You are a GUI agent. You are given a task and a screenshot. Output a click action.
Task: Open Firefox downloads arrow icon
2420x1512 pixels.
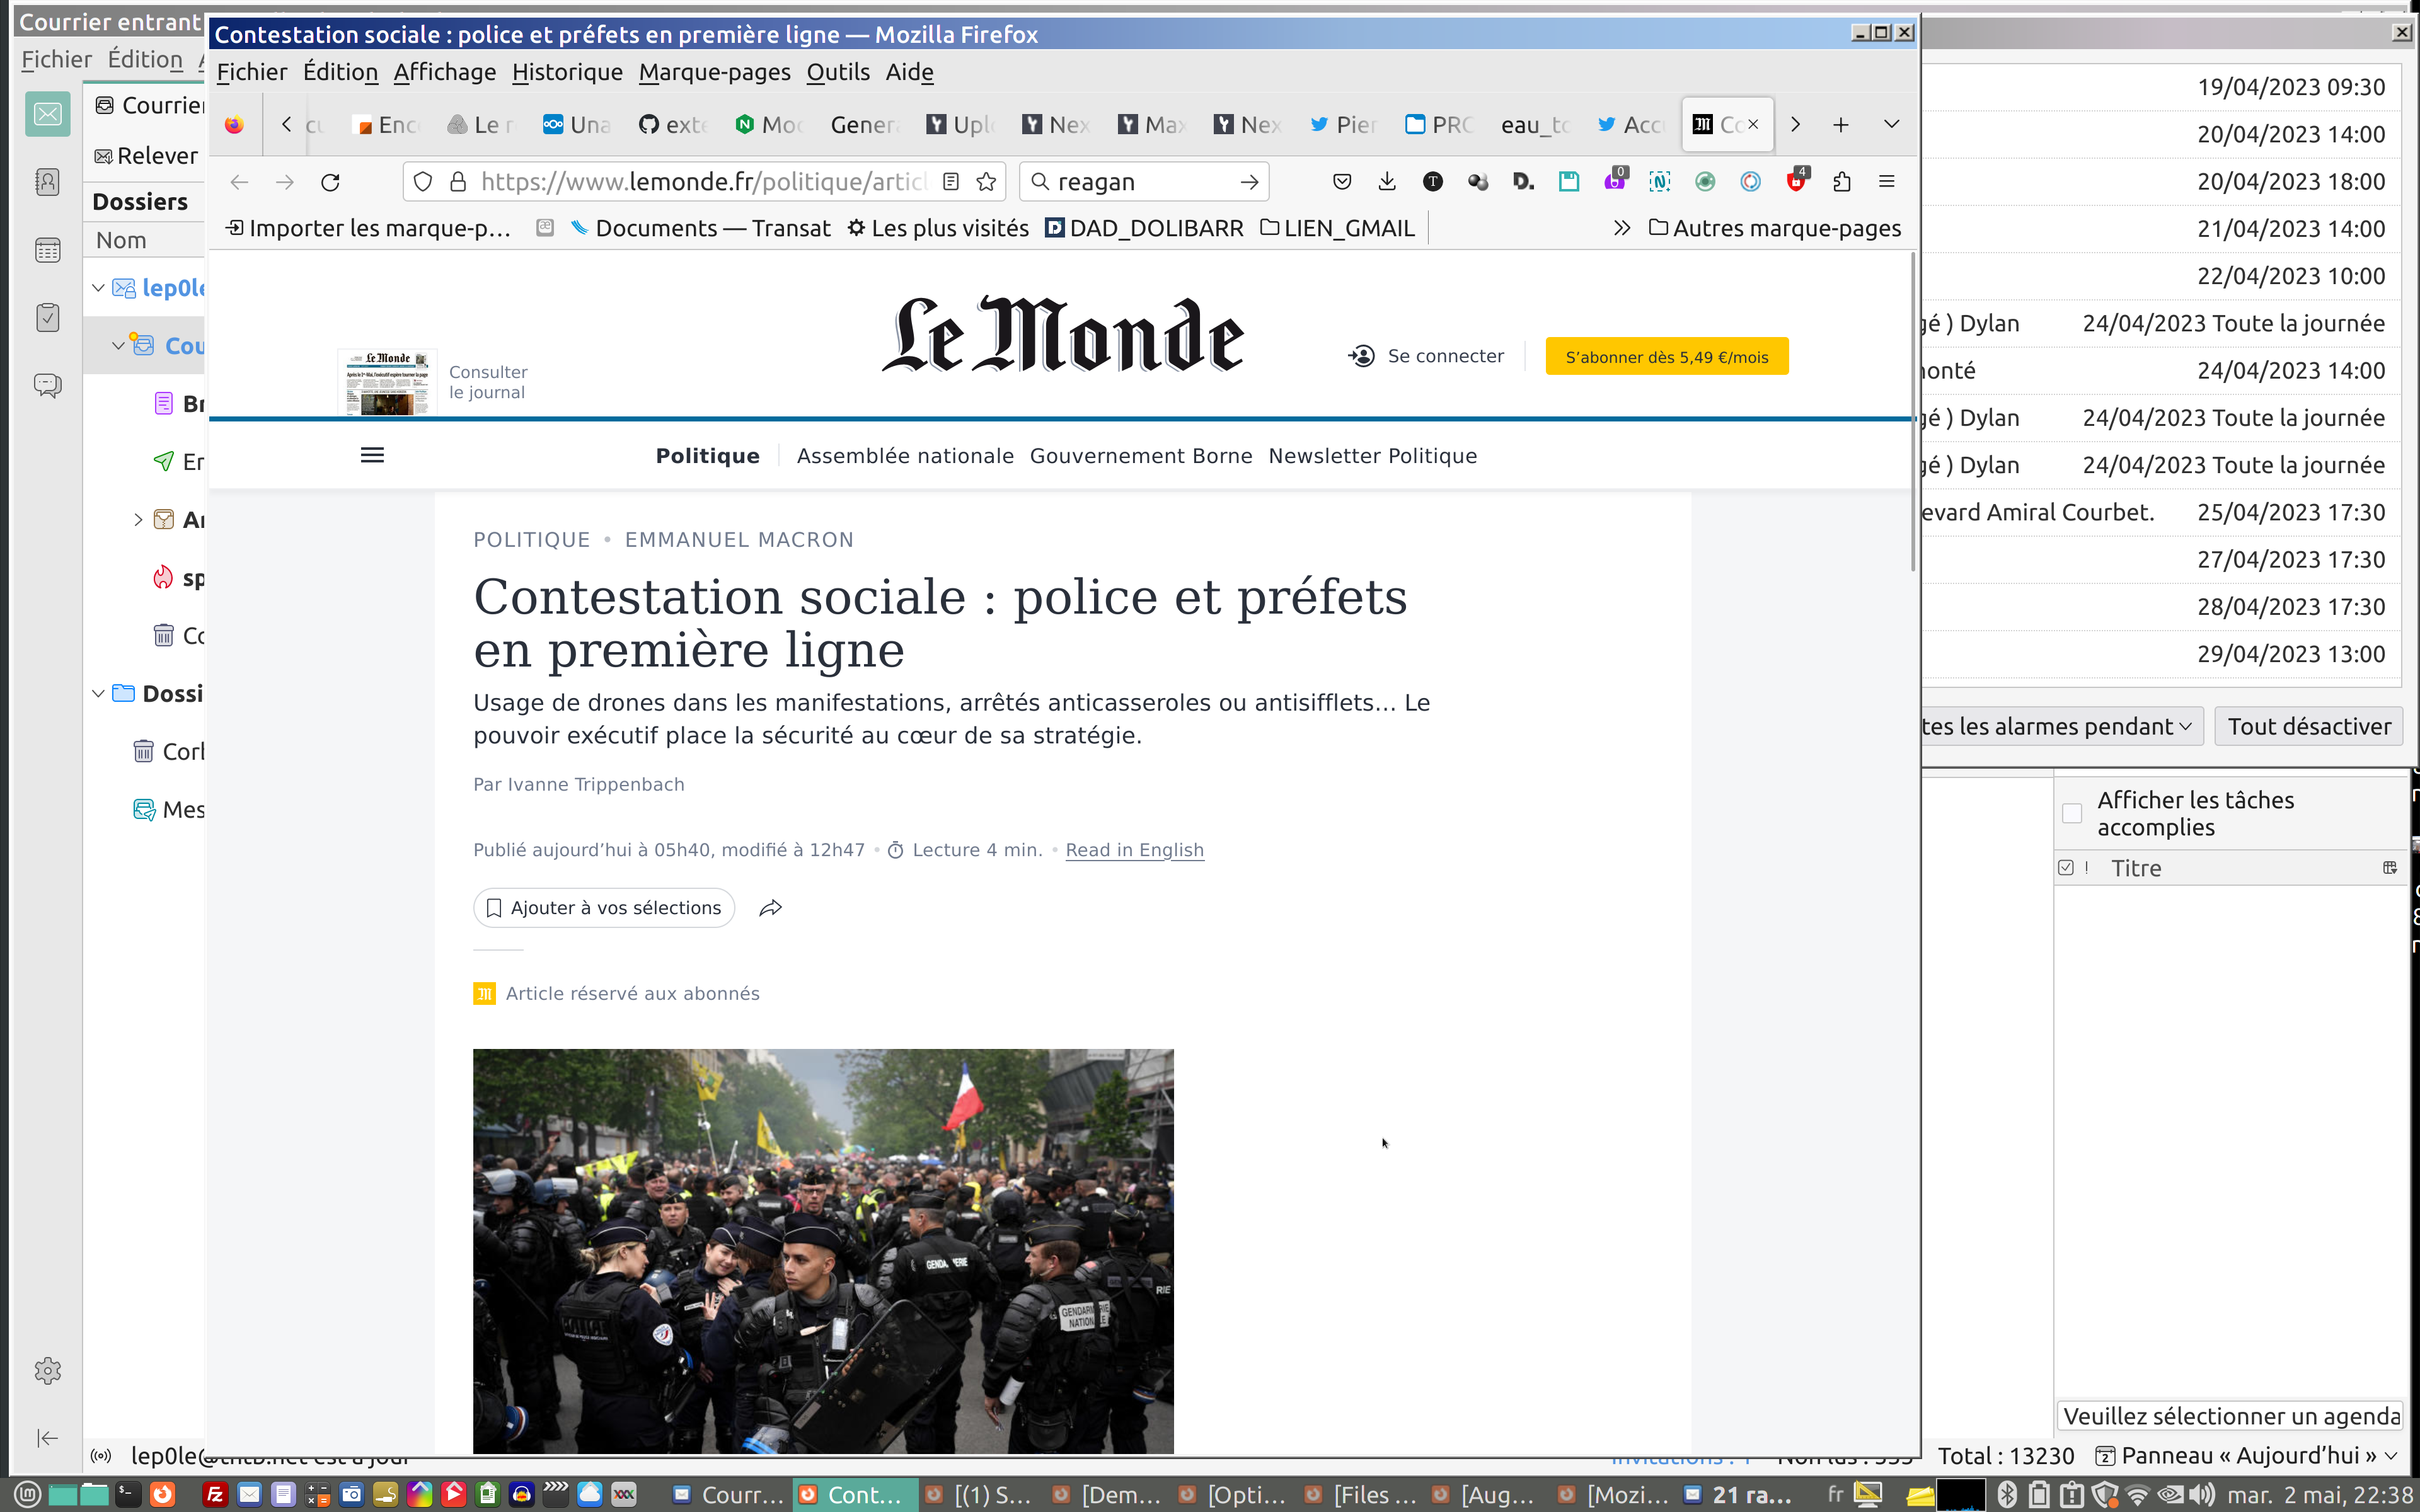click(1387, 182)
